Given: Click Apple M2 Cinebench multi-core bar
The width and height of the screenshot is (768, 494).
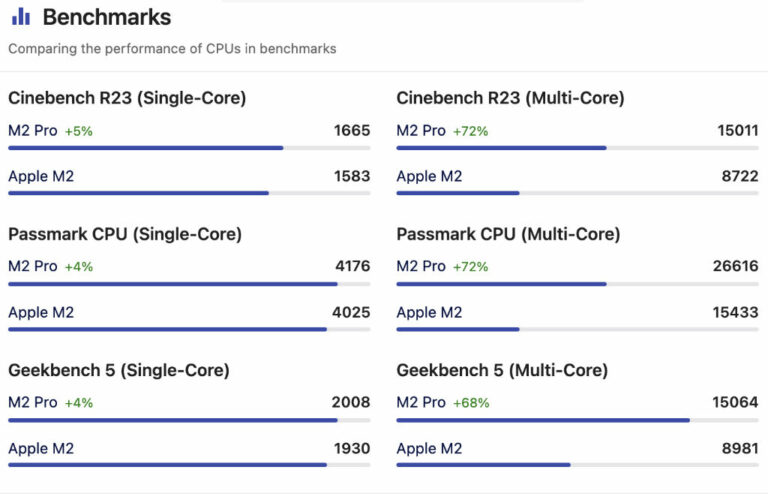Looking at the screenshot, I should tap(458, 193).
